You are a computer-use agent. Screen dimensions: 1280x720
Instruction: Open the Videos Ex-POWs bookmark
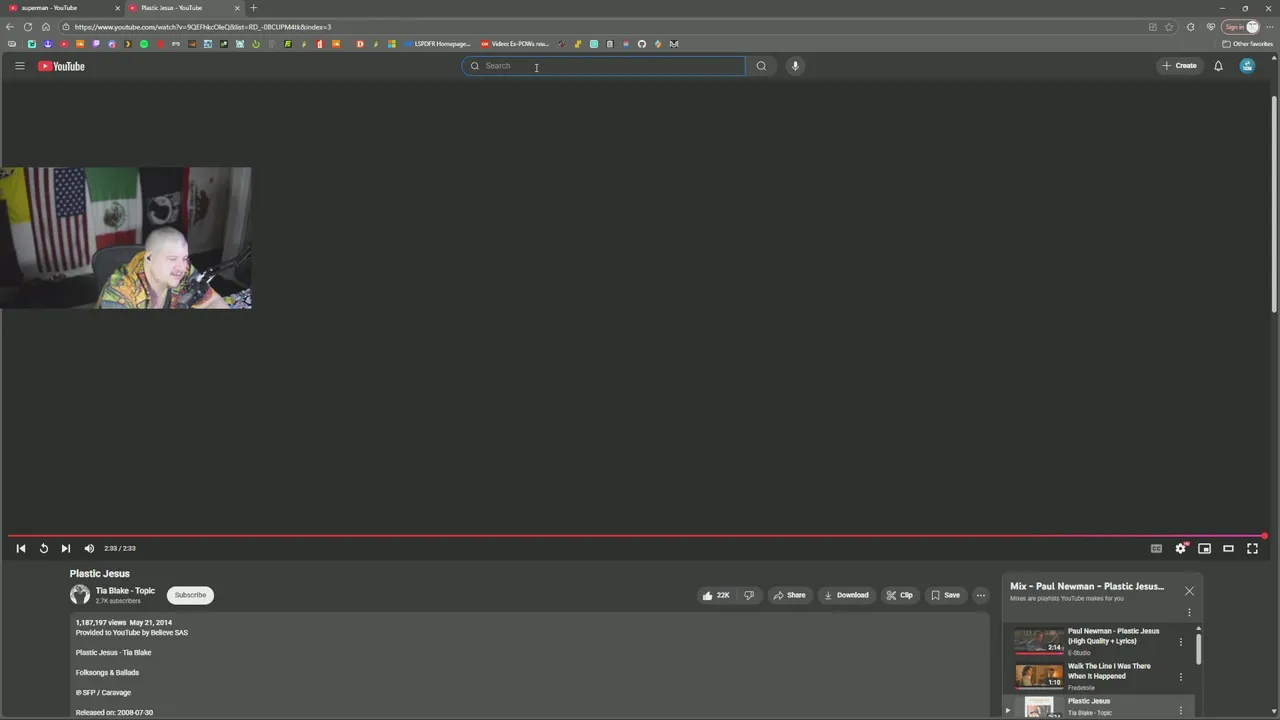click(515, 44)
